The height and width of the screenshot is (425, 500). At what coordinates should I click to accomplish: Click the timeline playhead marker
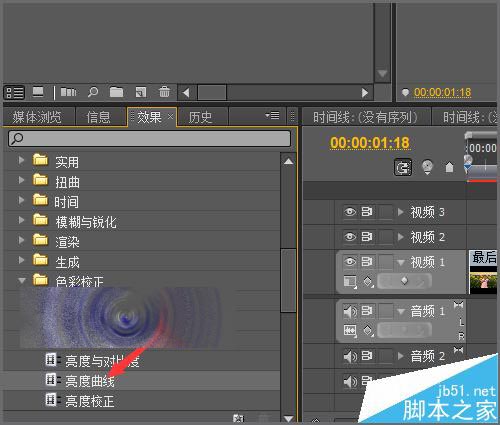coord(468,163)
